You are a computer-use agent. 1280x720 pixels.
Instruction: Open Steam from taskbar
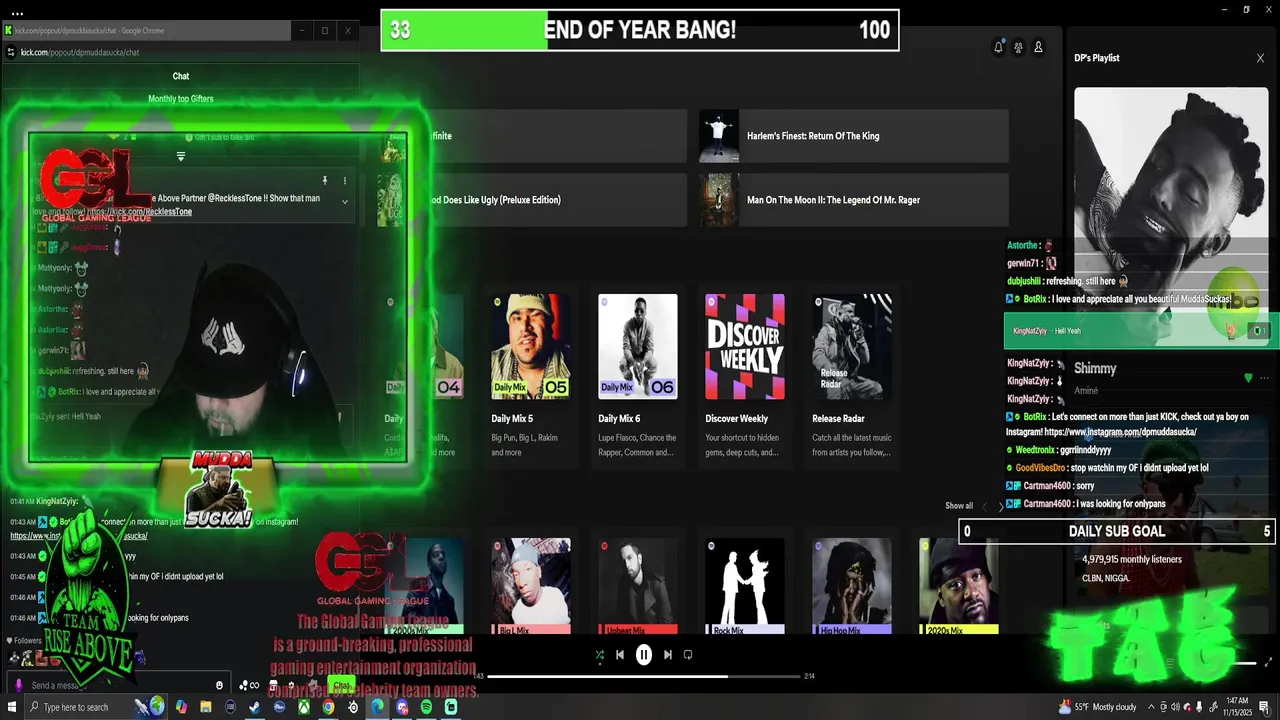tap(255, 707)
